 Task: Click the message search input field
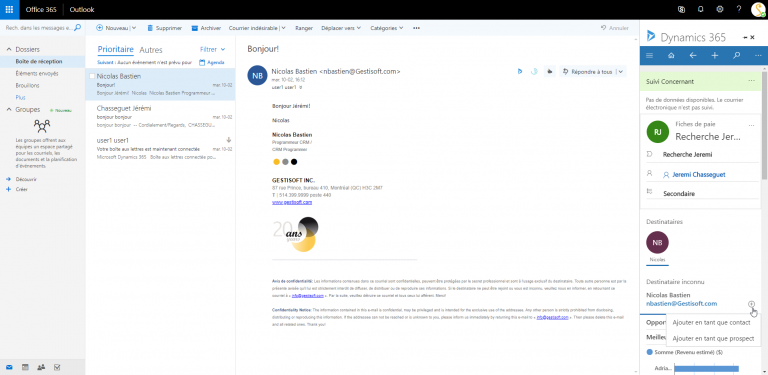point(39,28)
